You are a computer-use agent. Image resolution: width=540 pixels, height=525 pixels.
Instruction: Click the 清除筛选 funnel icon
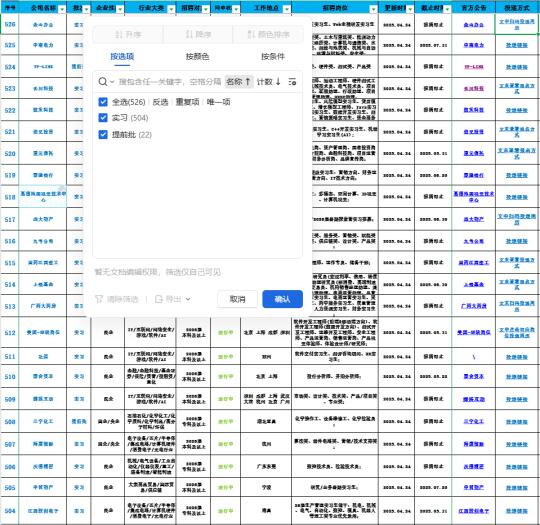99,299
